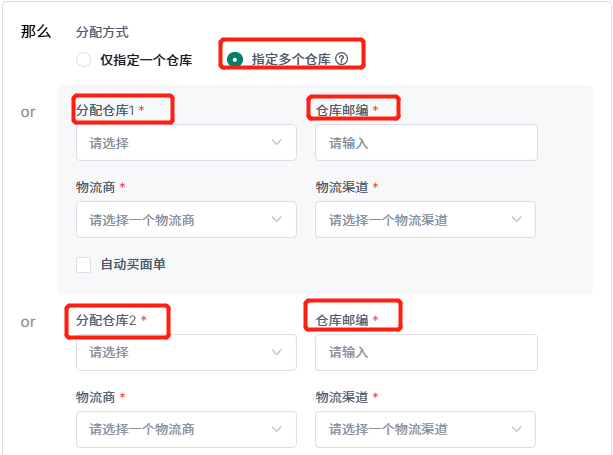Click the help icon beside 指定多个仓库

[x=342, y=59]
